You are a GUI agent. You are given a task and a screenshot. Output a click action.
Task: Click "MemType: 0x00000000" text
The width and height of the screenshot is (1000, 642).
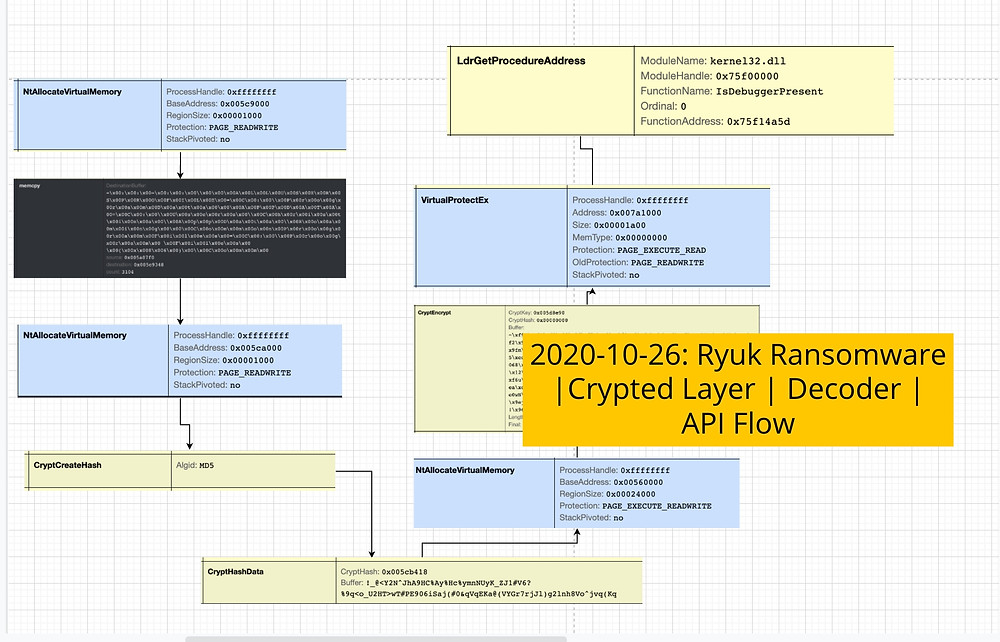click(x=619, y=238)
